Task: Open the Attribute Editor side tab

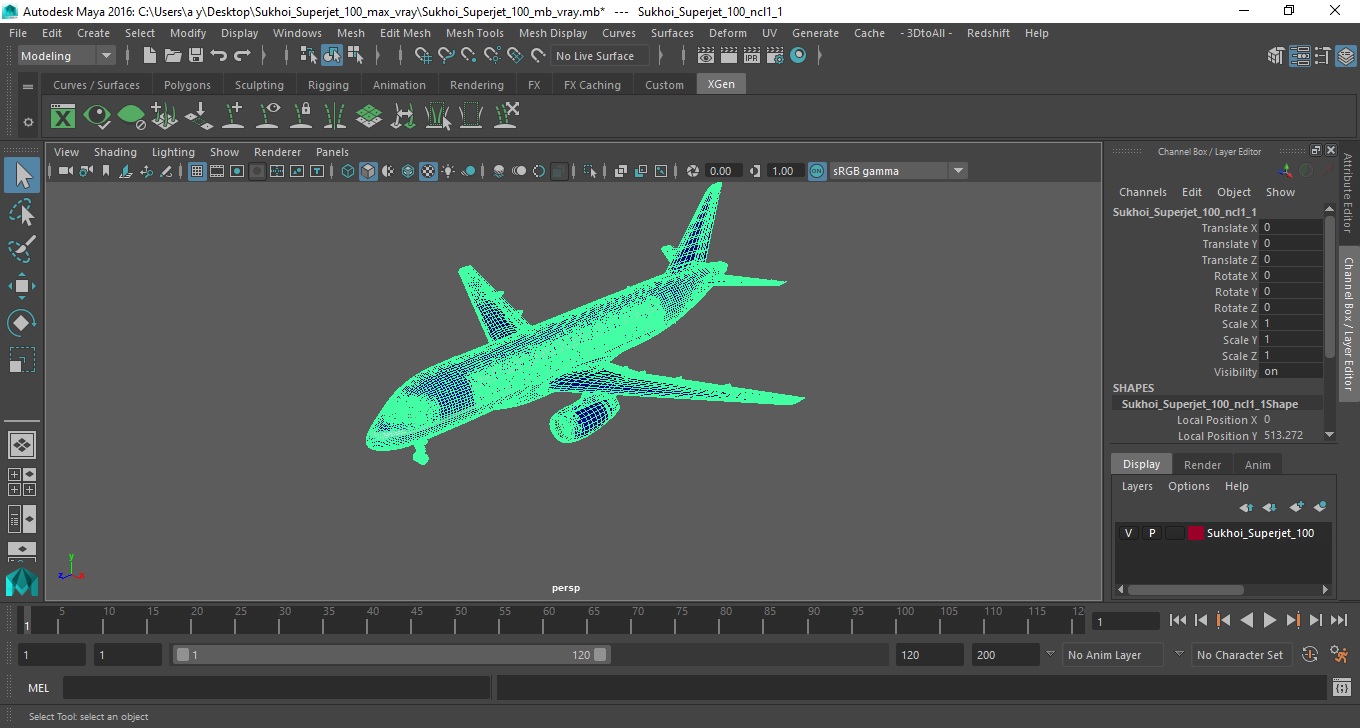Action: point(1348,193)
